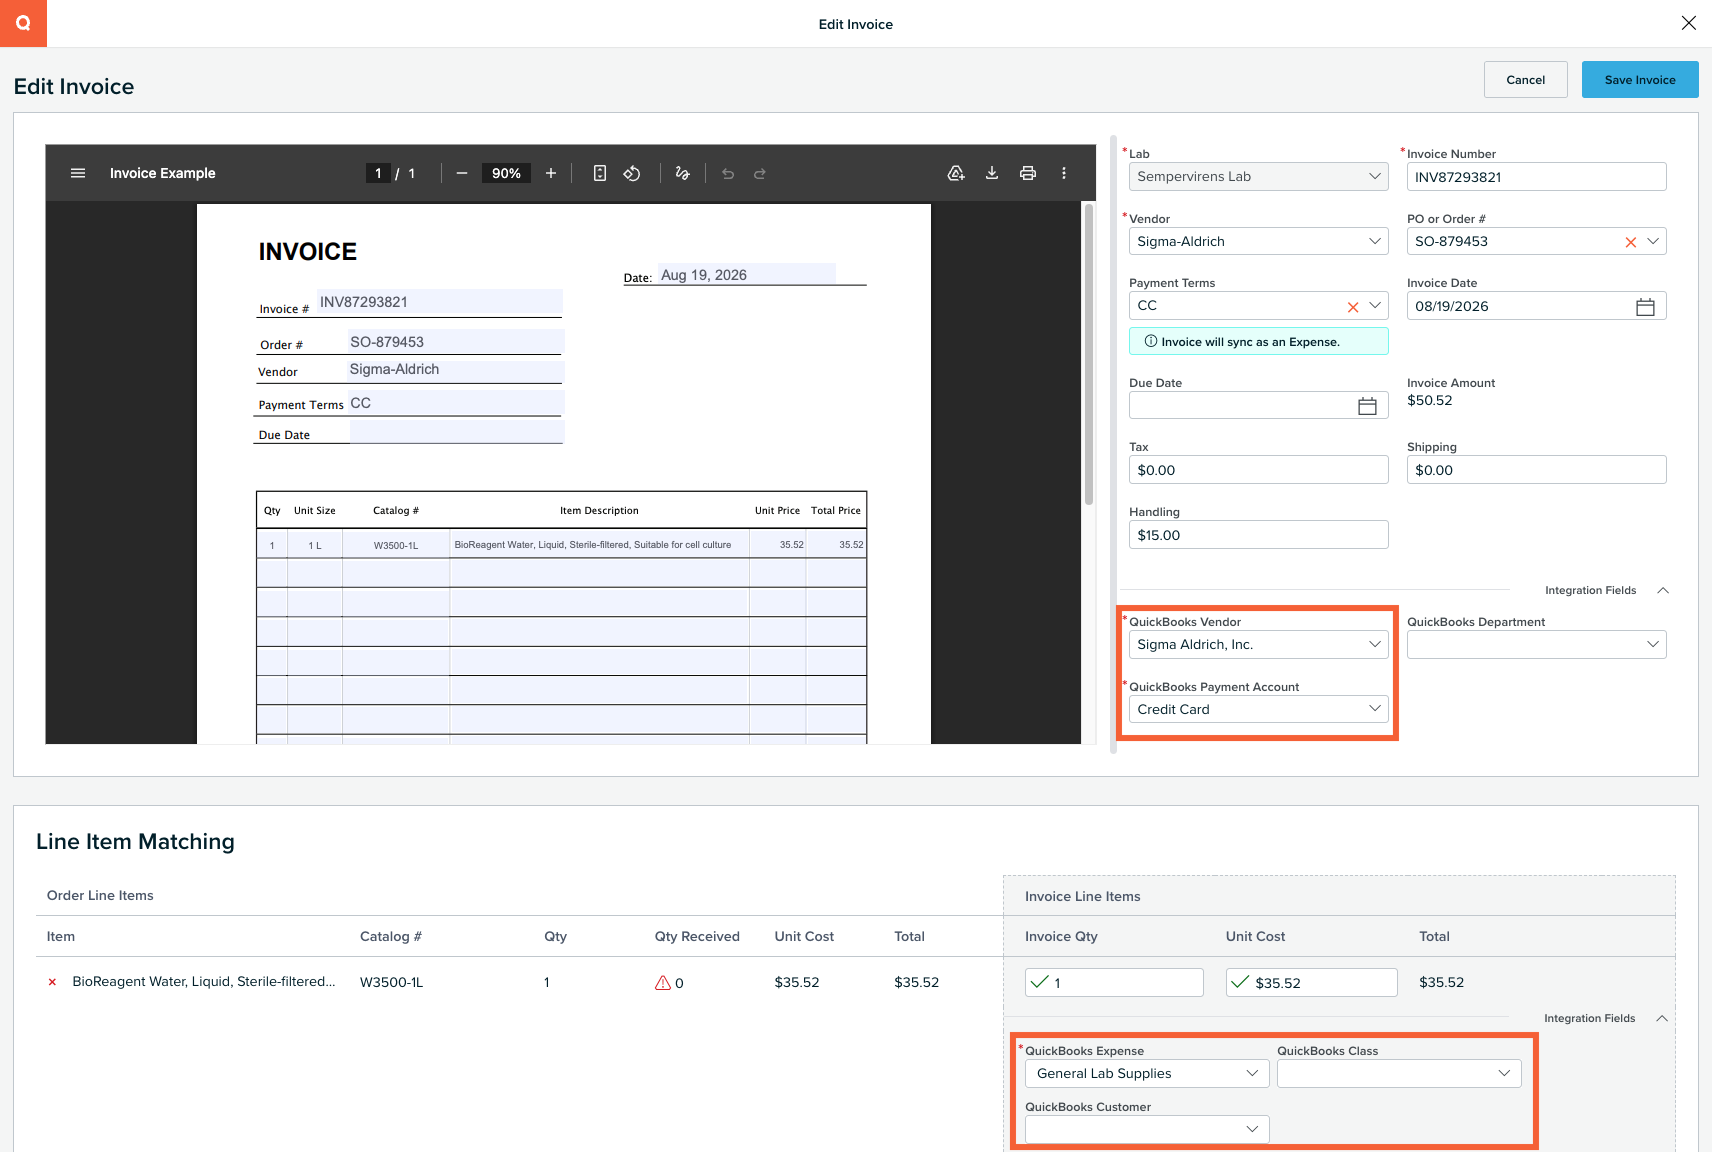Open the Vendor dropdown showing Sigma-Aldrich

tap(1258, 241)
